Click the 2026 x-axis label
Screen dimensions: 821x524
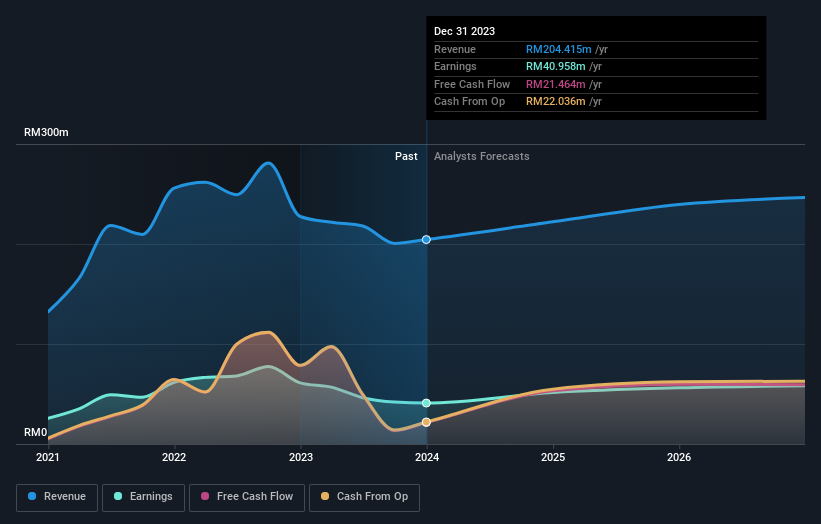click(679, 457)
